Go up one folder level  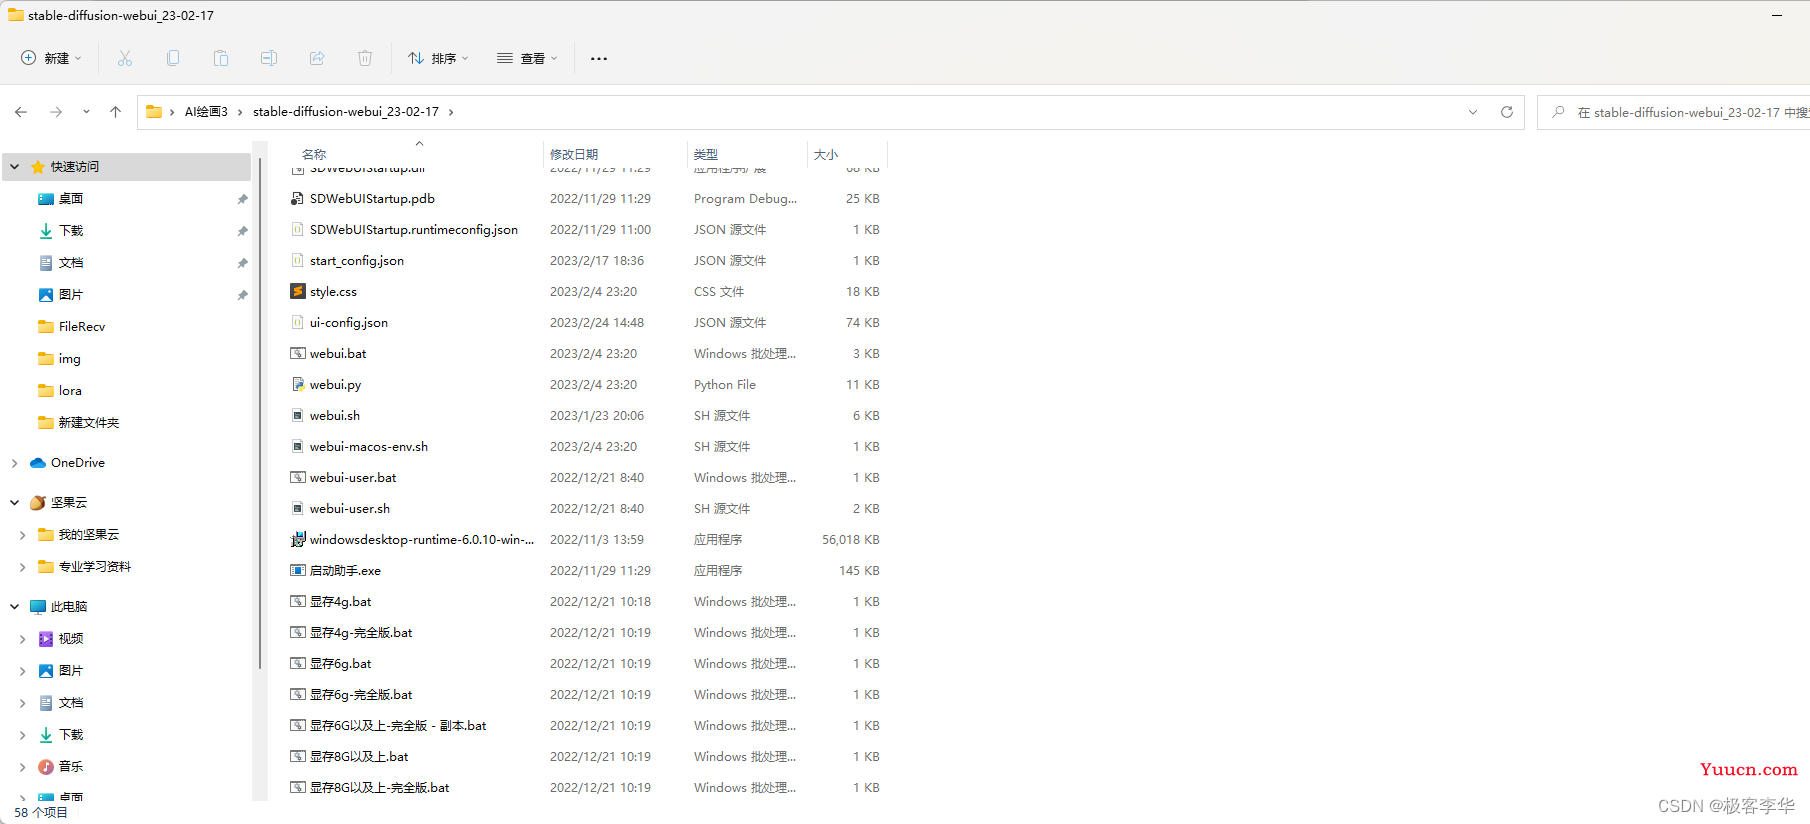point(115,112)
